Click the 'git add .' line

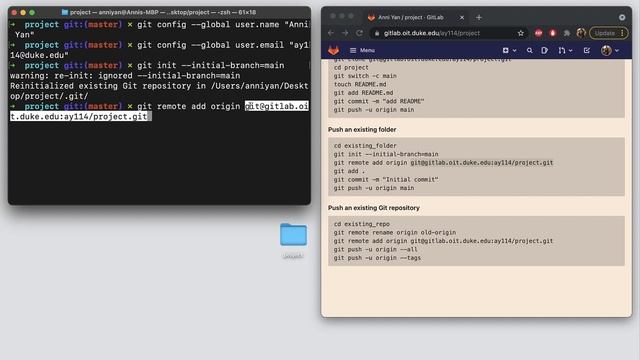tap(349, 171)
